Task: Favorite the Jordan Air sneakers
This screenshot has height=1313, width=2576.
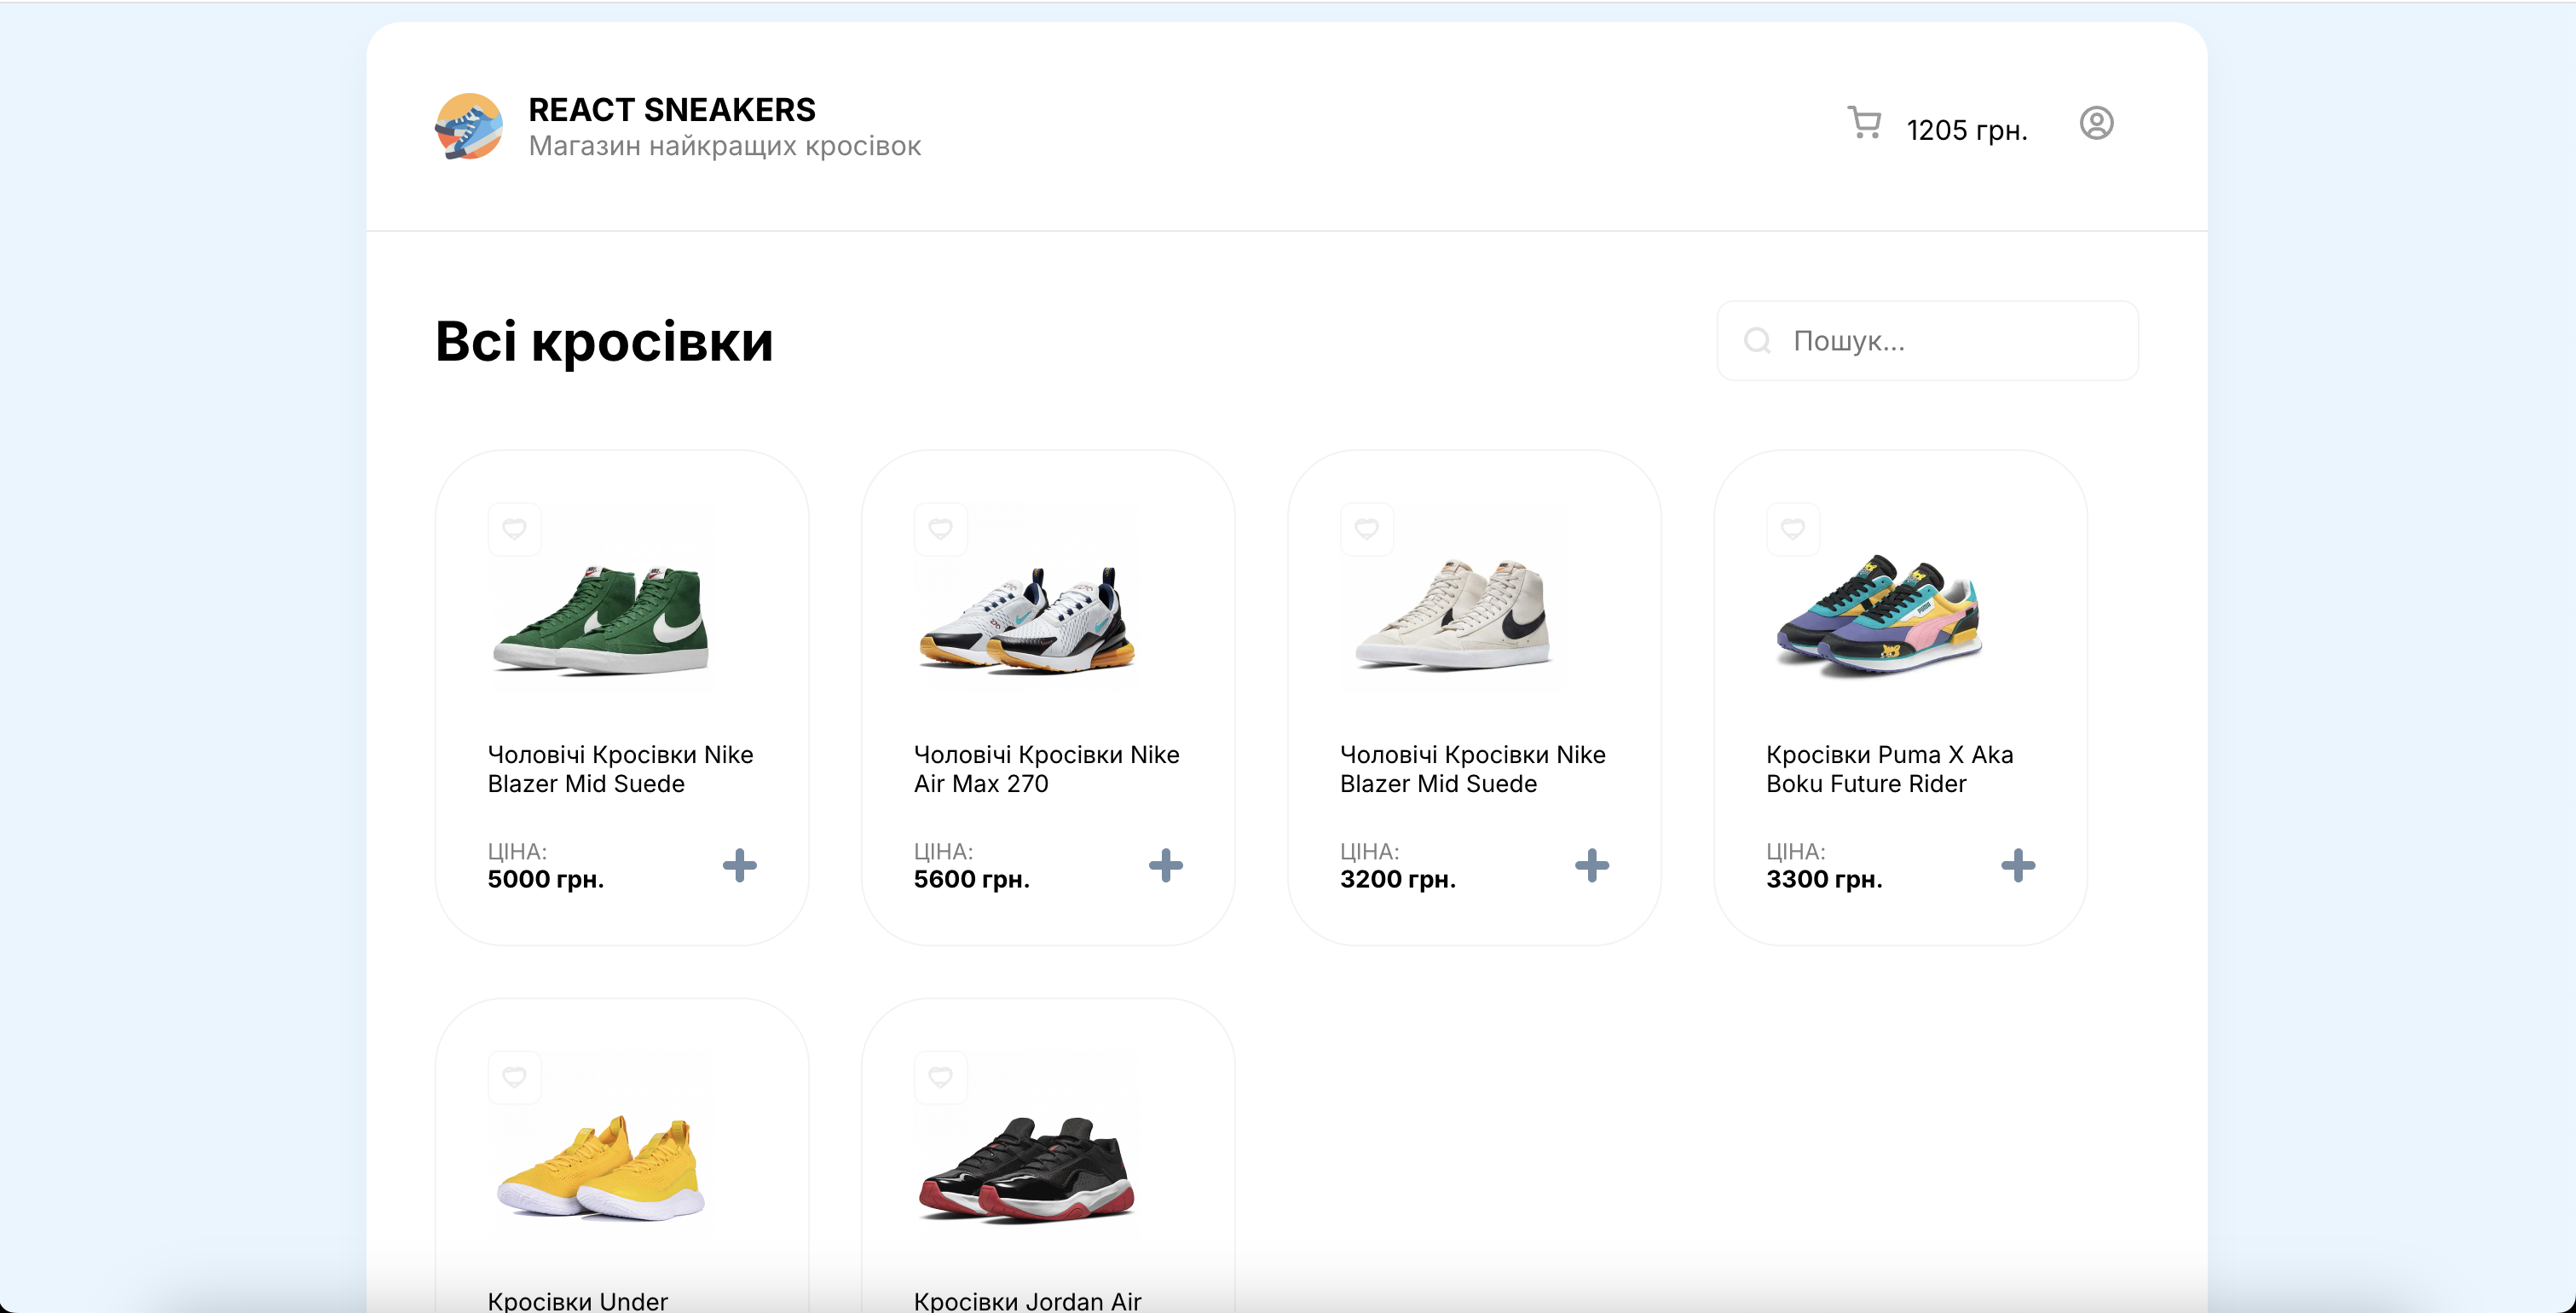Action: pyautogui.click(x=940, y=1077)
